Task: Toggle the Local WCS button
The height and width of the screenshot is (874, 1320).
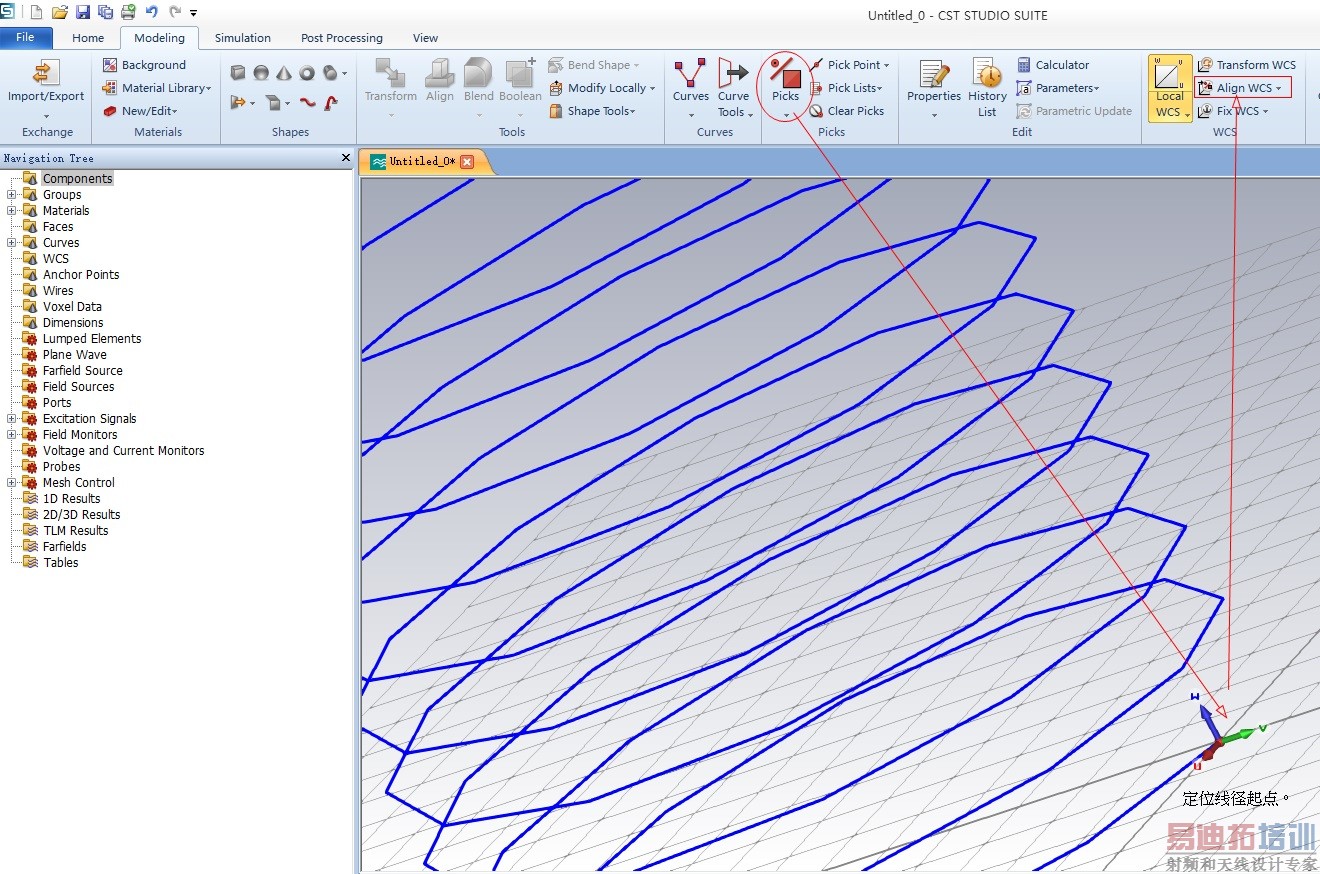Action: (x=1169, y=88)
